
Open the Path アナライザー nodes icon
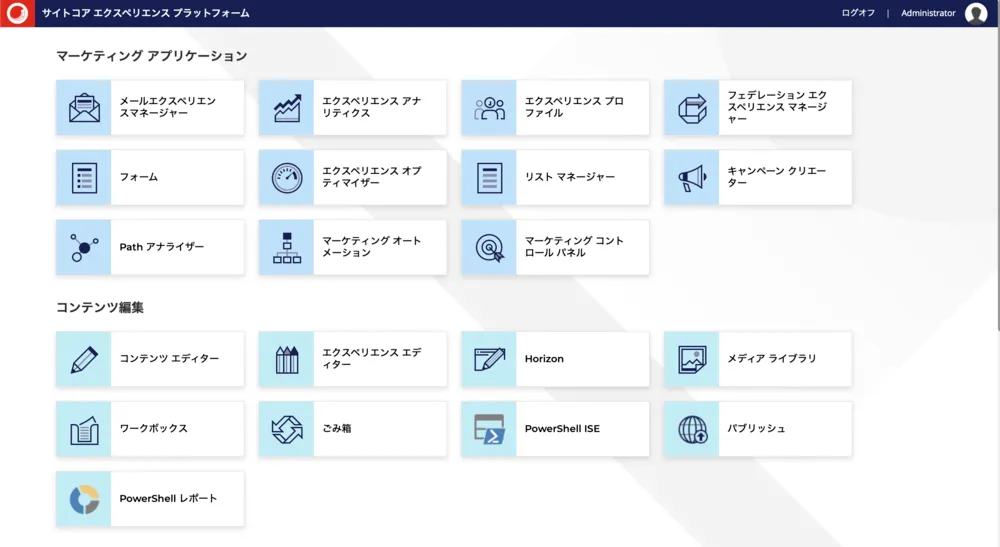pos(84,247)
